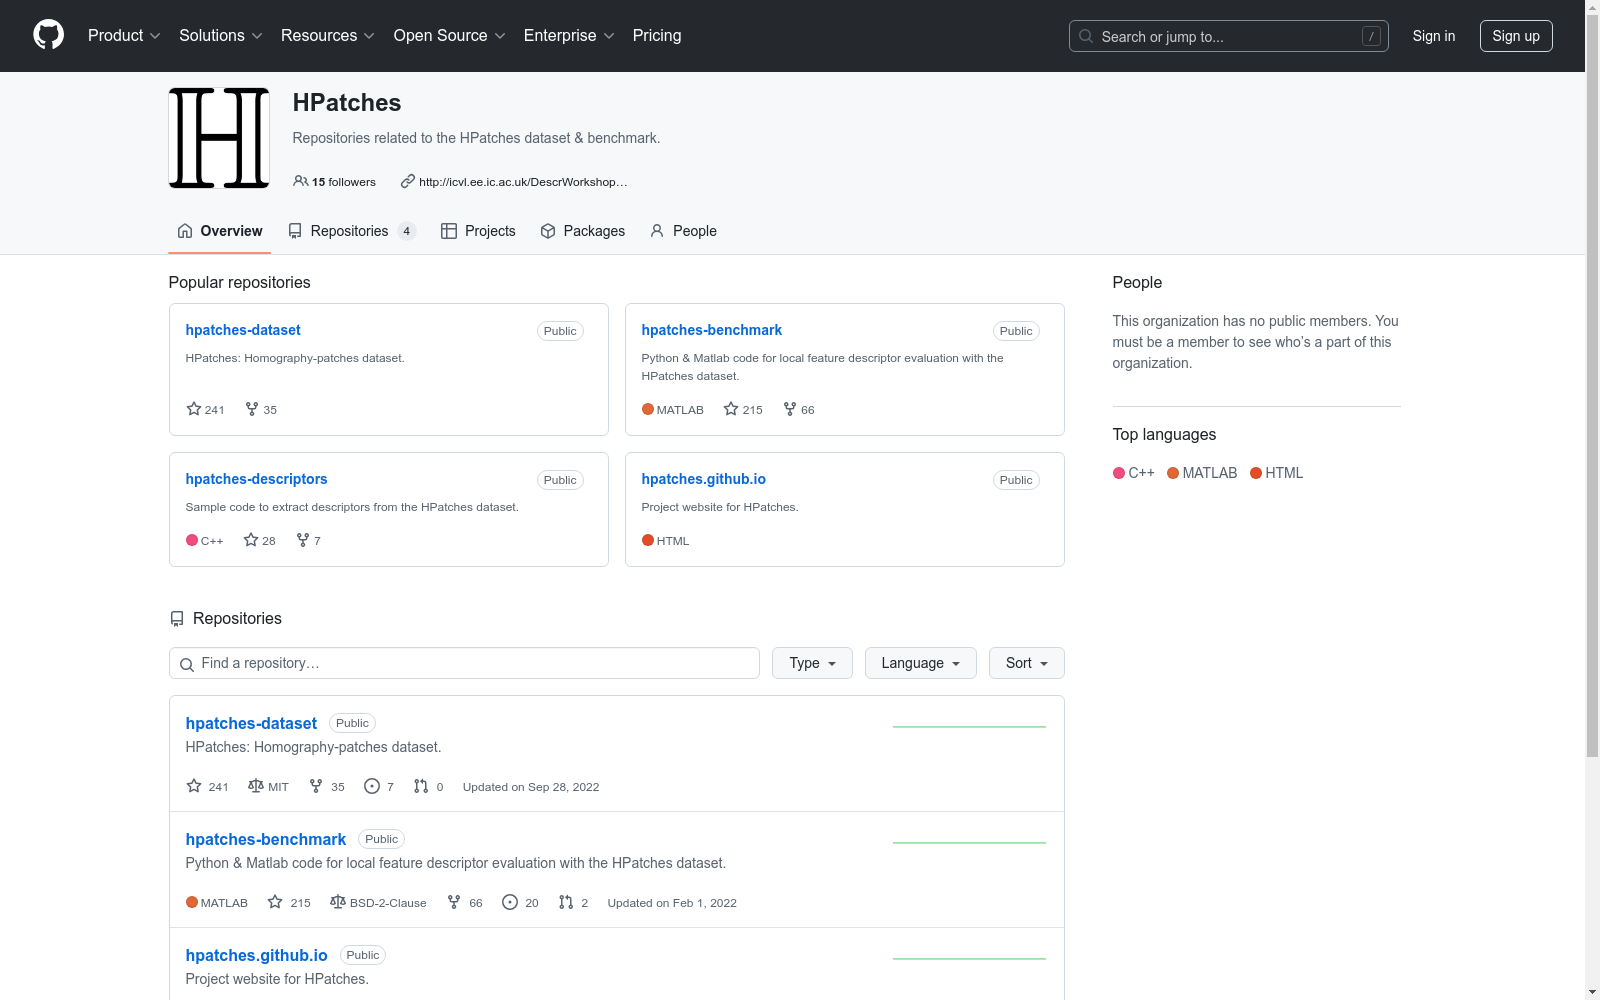Expand the Product menu
1600x1000 pixels.
124,35
